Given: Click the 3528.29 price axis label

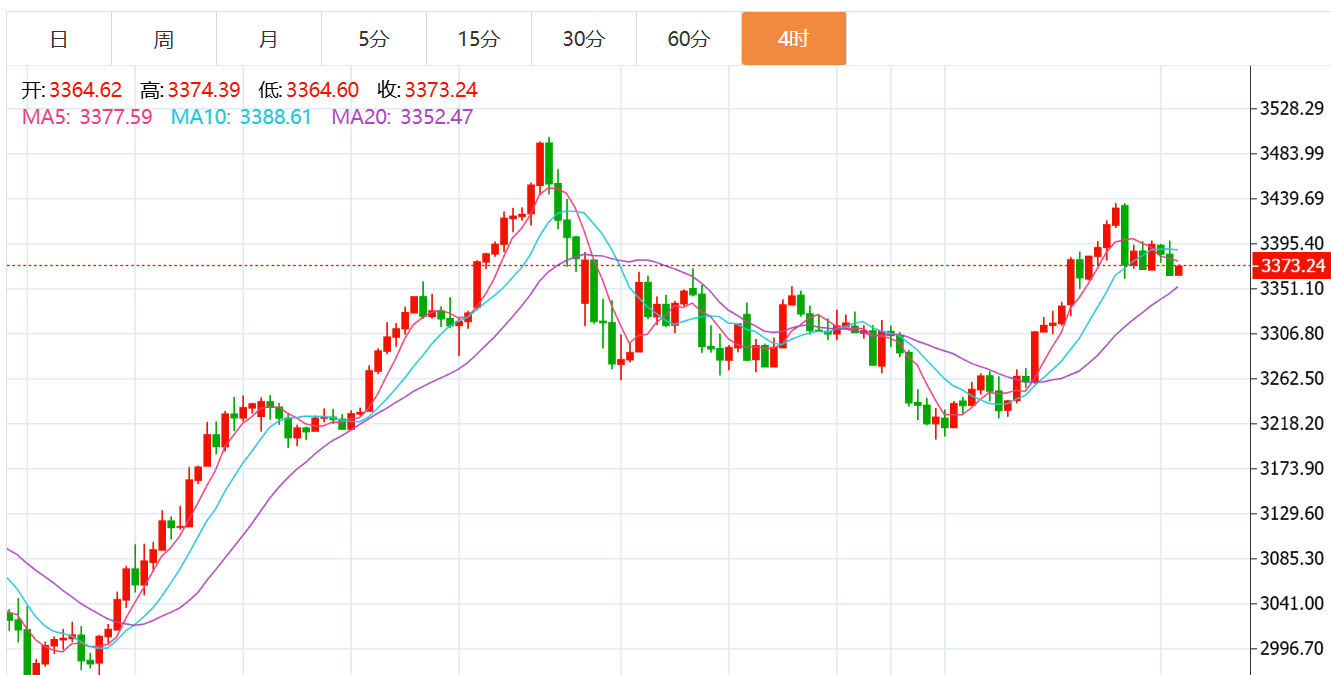Looking at the screenshot, I should (1292, 108).
